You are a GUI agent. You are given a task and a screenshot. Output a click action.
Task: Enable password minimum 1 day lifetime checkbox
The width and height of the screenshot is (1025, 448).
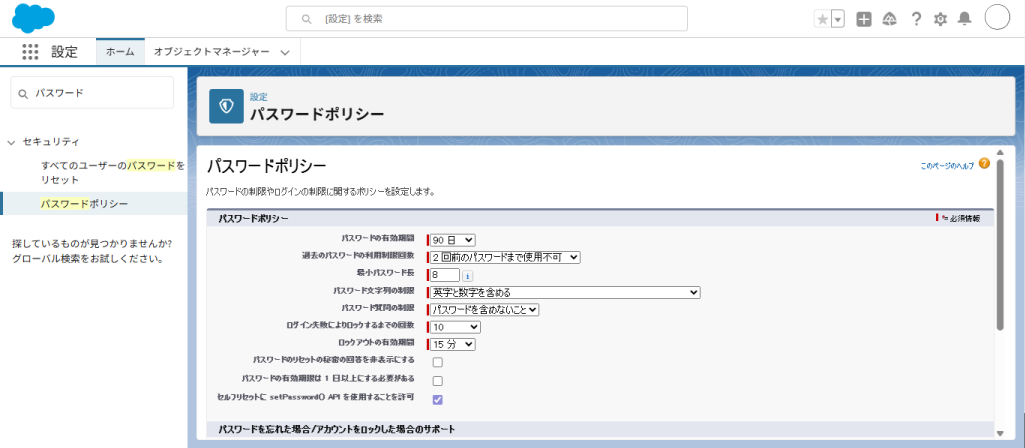tap(437, 381)
